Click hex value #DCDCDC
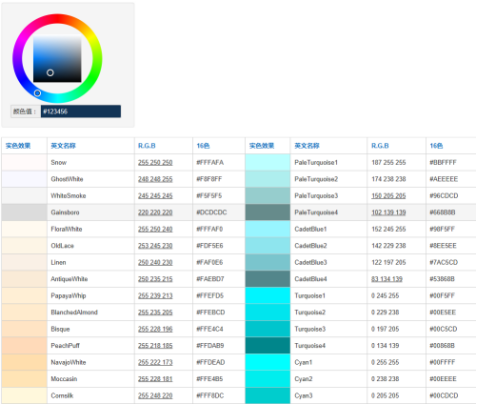The height and width of the screenshot is (404, 477). pyautogui.click(x=212, y=212)
